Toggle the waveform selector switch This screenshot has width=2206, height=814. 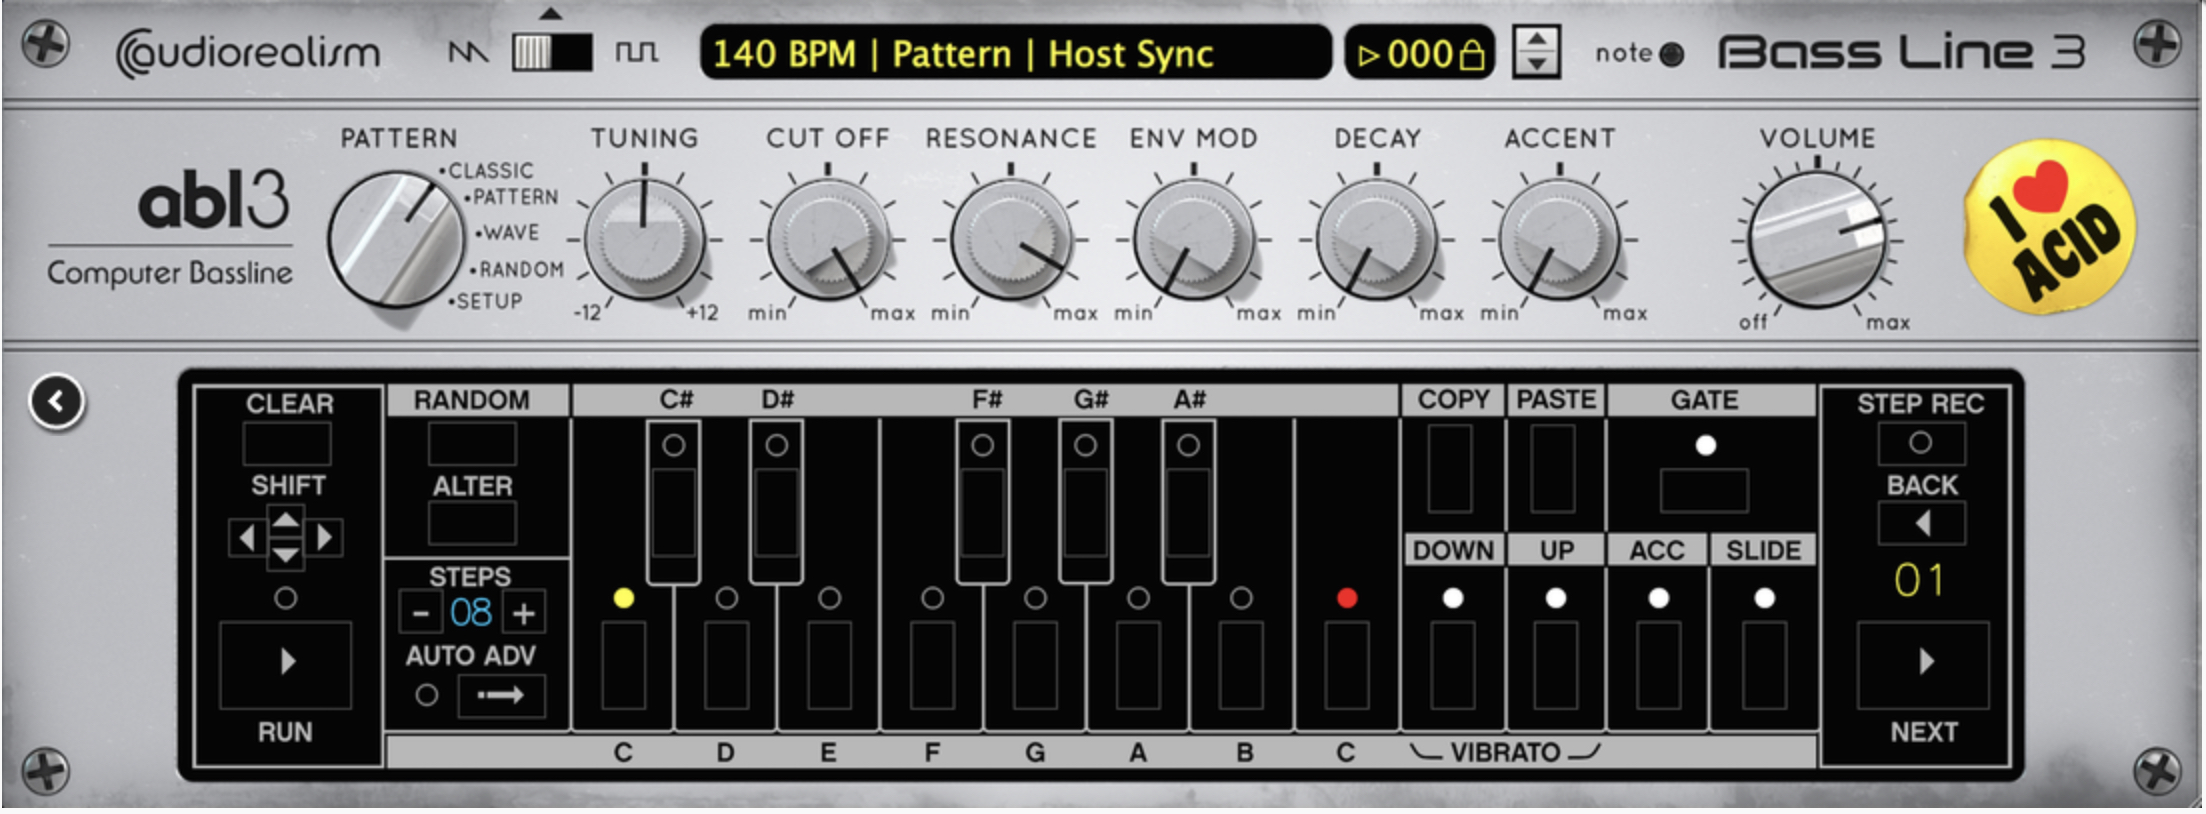tap(551, 52)
